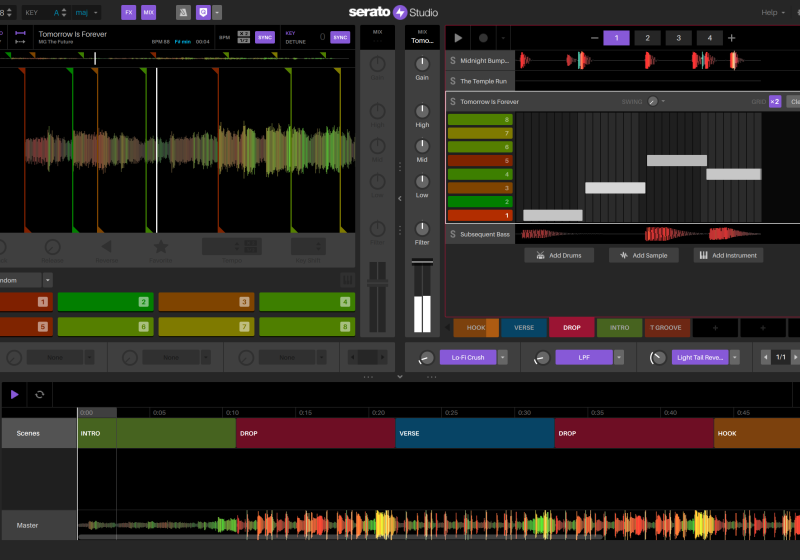Open the Random mode dropdown arrow

coord(47,280)
